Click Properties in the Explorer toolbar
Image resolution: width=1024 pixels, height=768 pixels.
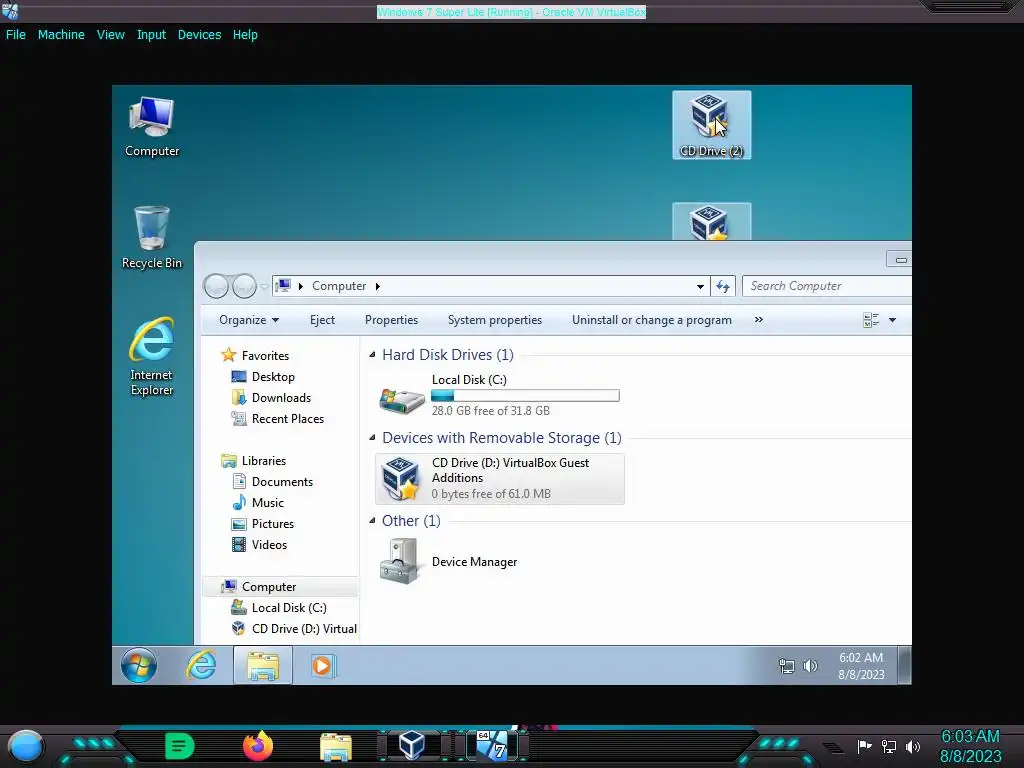pyautogui.click(x=391, y=320)
